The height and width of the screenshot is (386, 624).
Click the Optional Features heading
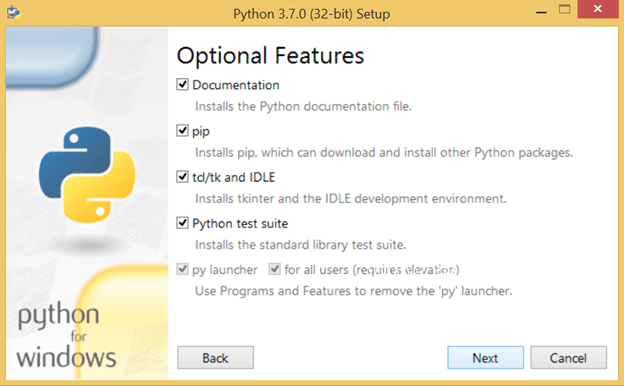pyautogui.click(x=271, y=56)
